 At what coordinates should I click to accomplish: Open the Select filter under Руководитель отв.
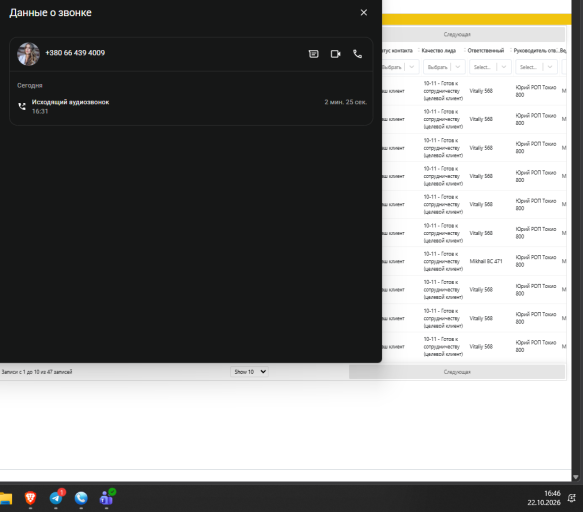536,67
